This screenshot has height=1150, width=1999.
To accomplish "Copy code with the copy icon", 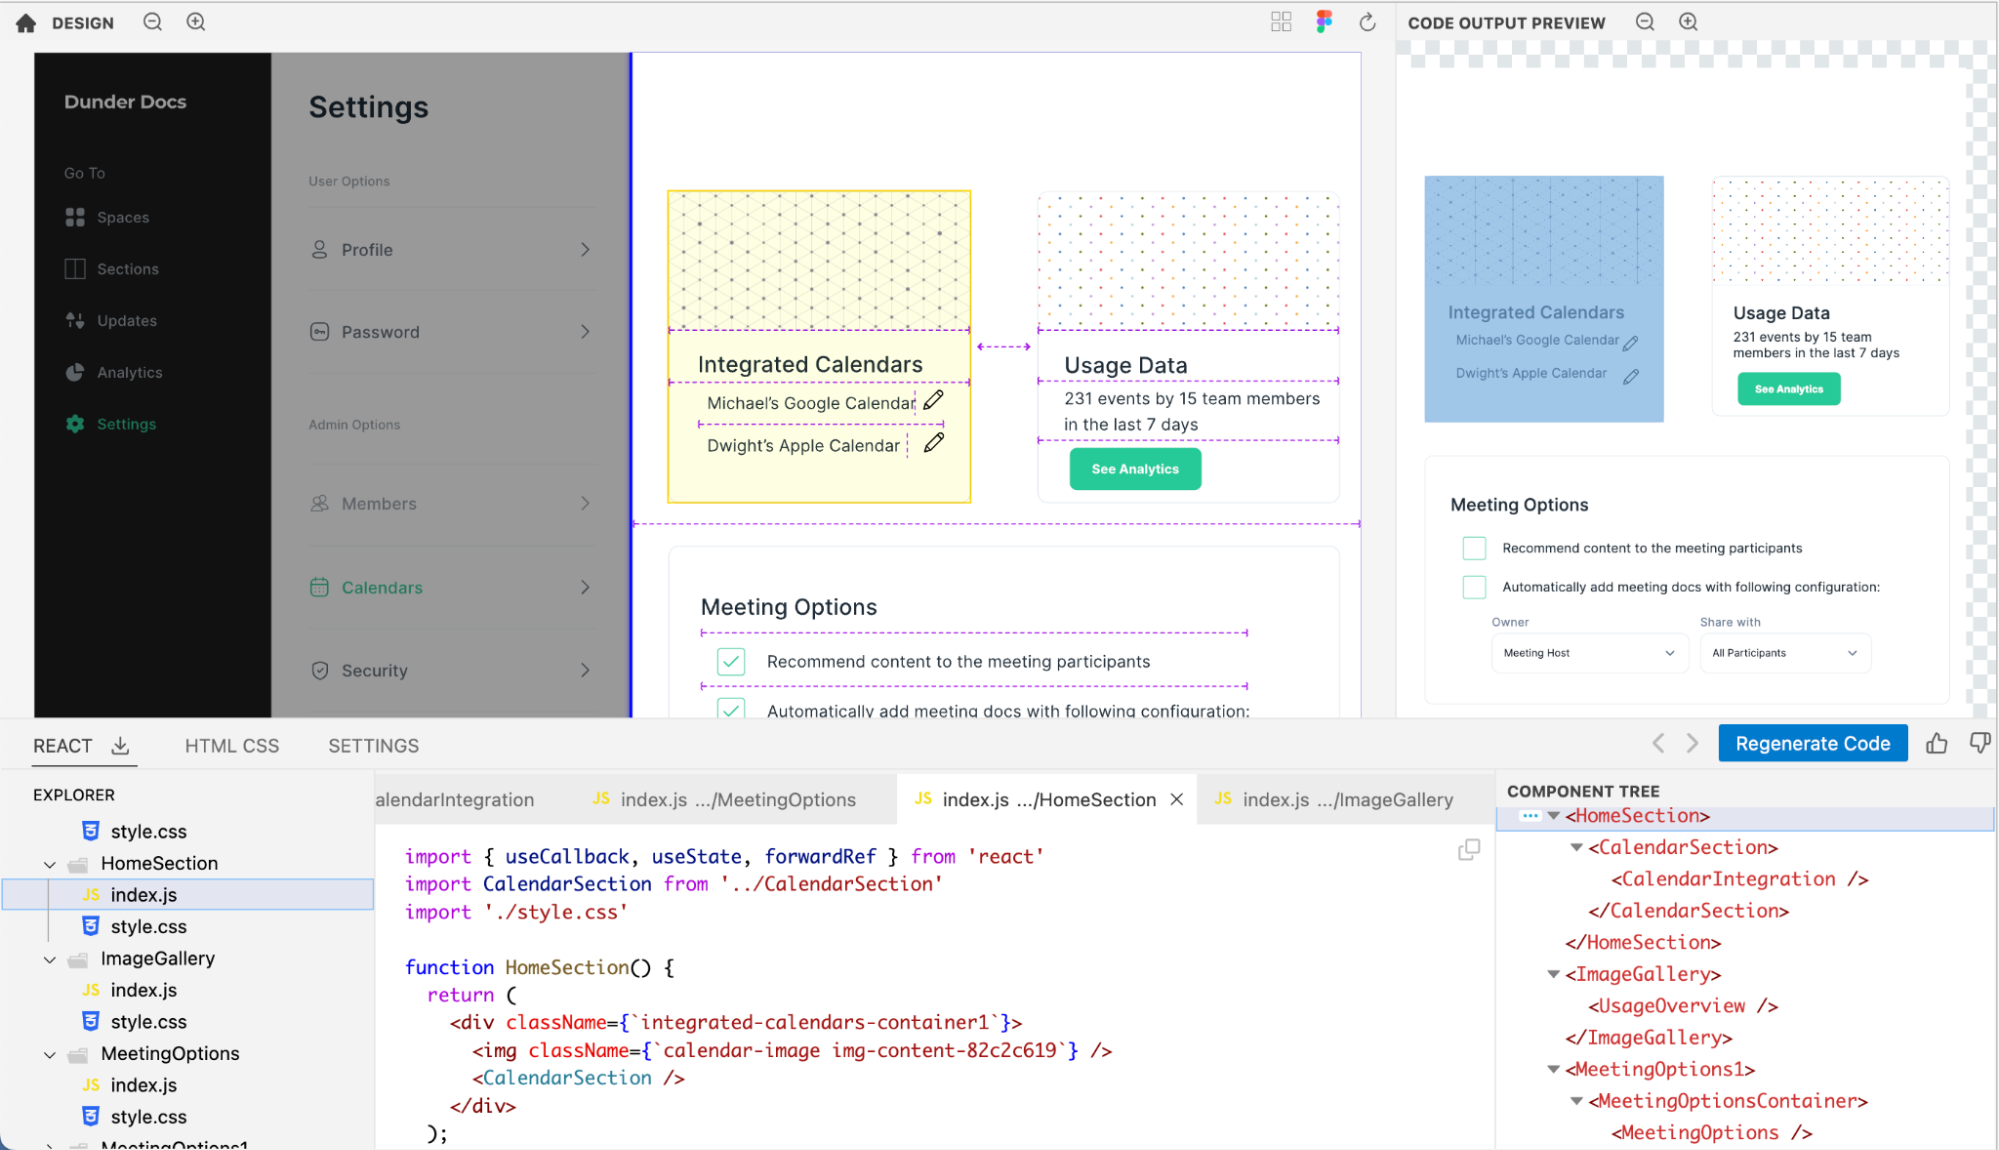I will [1469, 850].
